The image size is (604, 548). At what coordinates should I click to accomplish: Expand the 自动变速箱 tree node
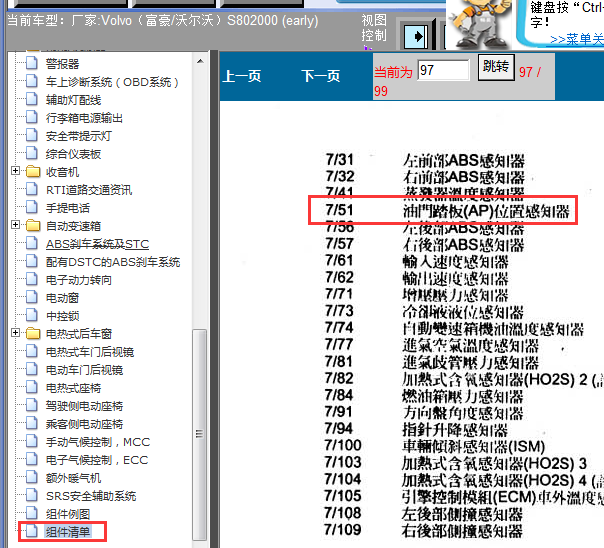tap(15, 225)
